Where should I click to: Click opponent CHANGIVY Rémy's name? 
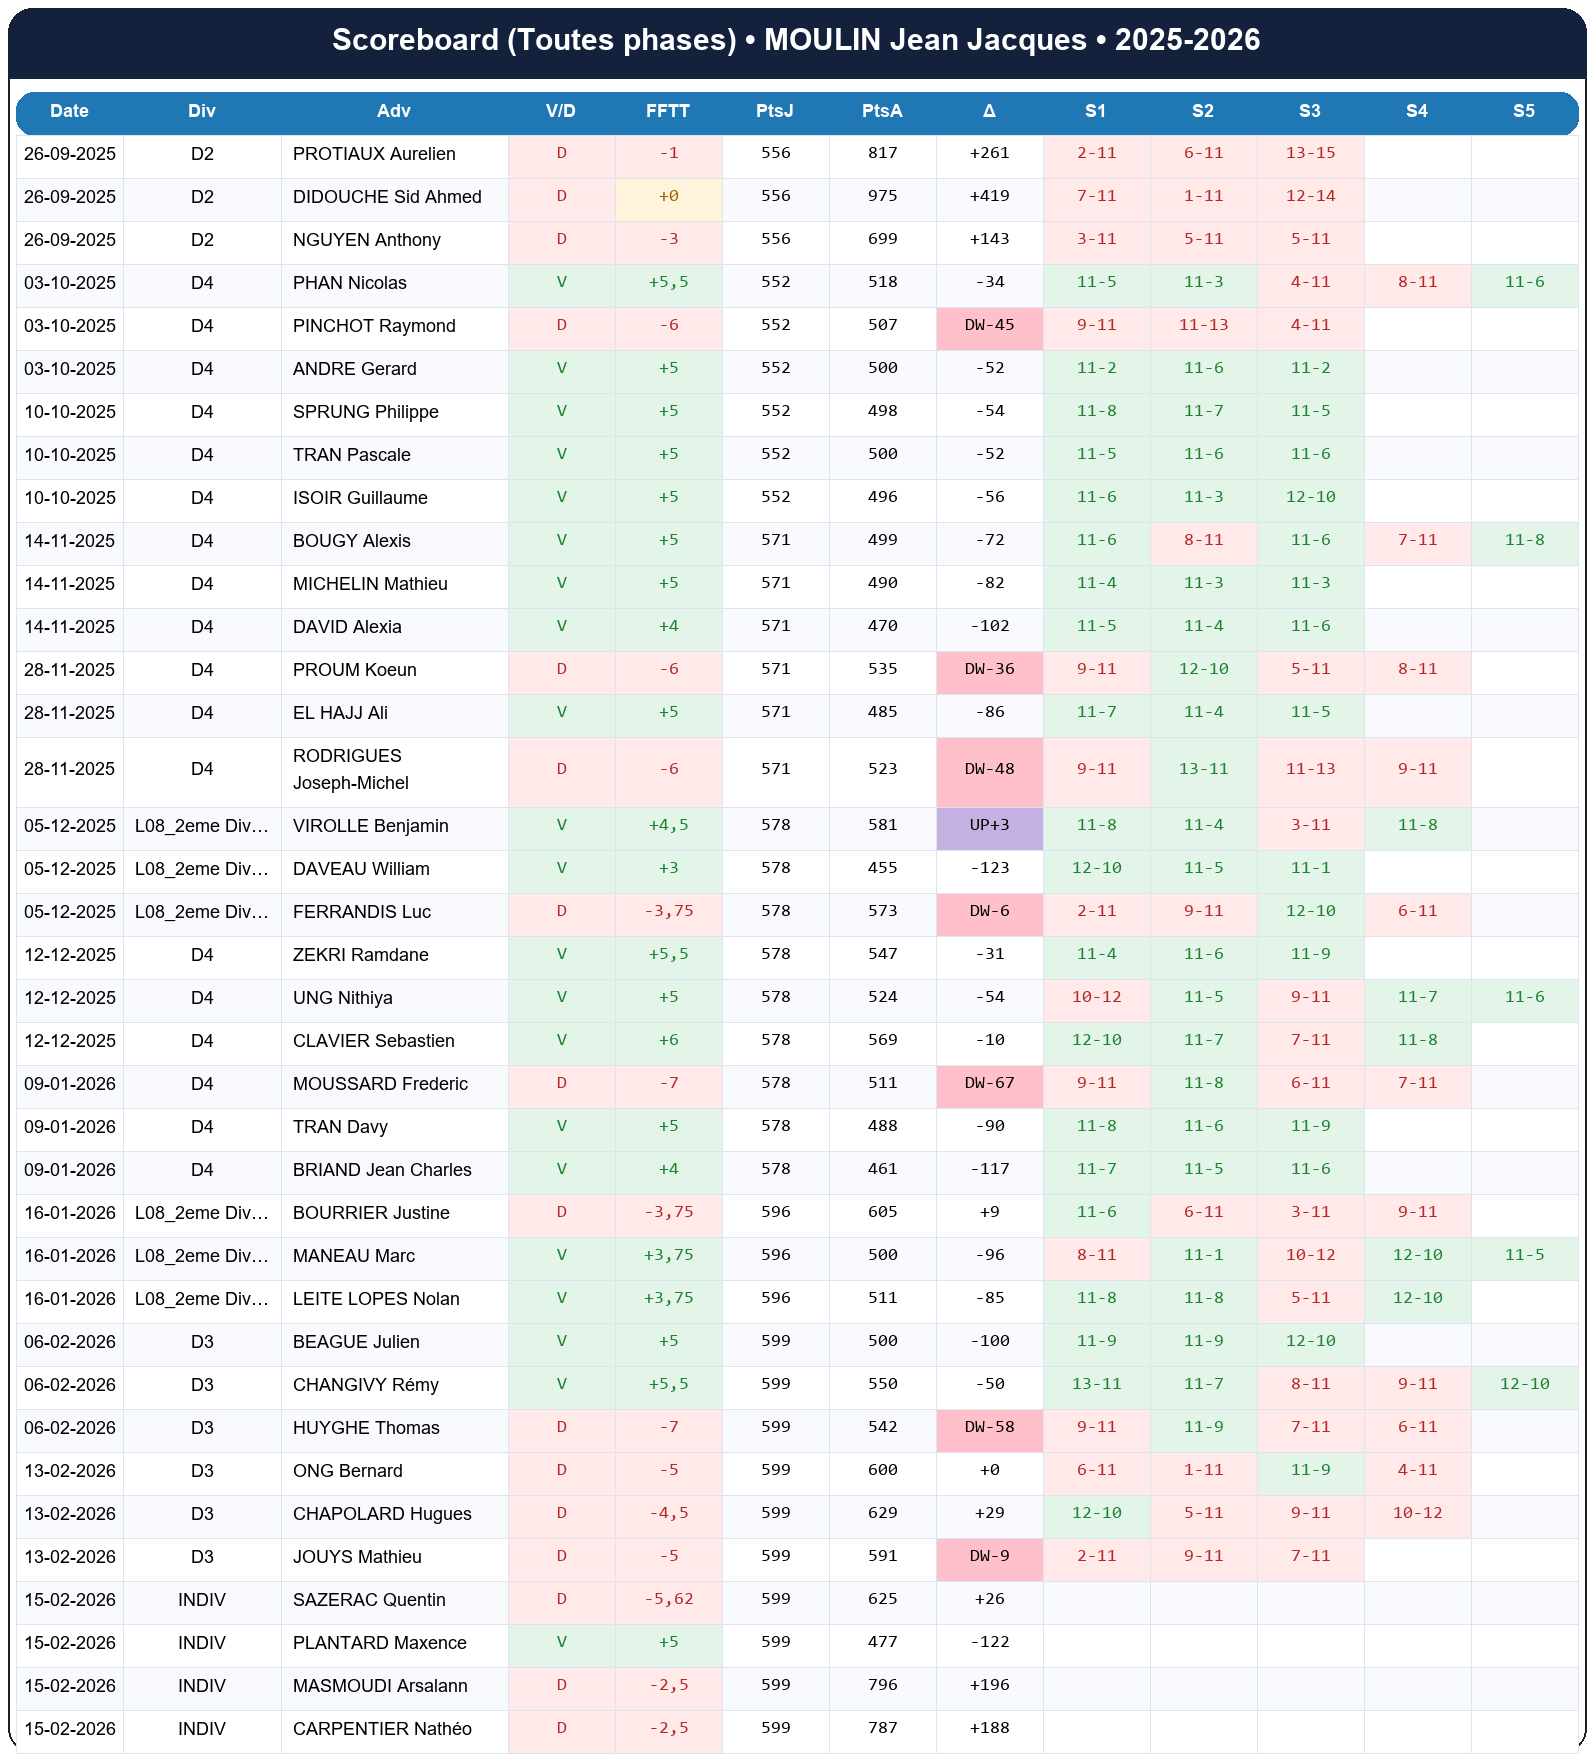366,1385
